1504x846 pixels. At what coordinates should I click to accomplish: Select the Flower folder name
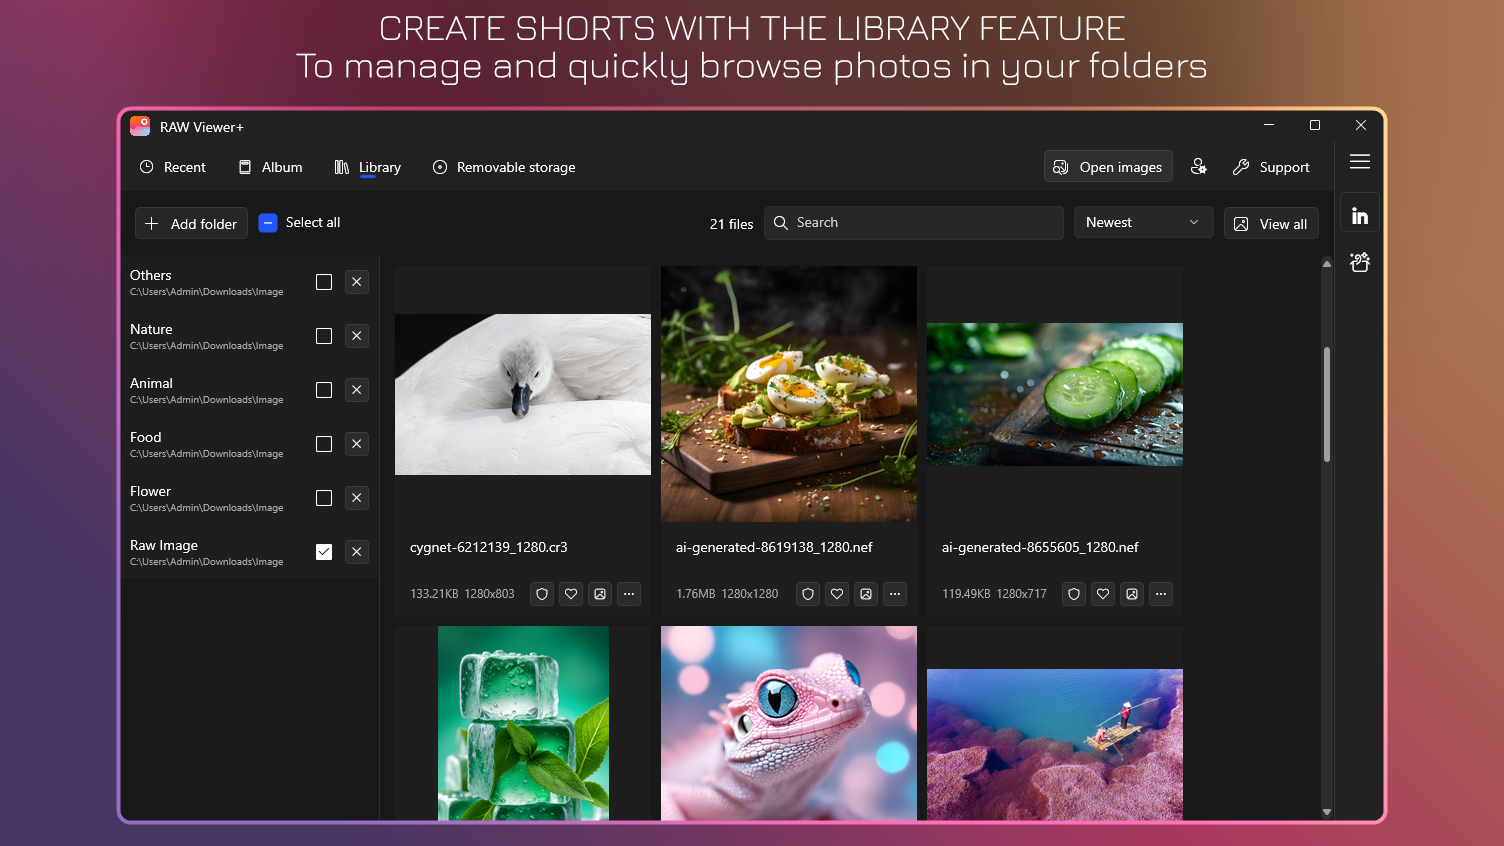(150, 491)
